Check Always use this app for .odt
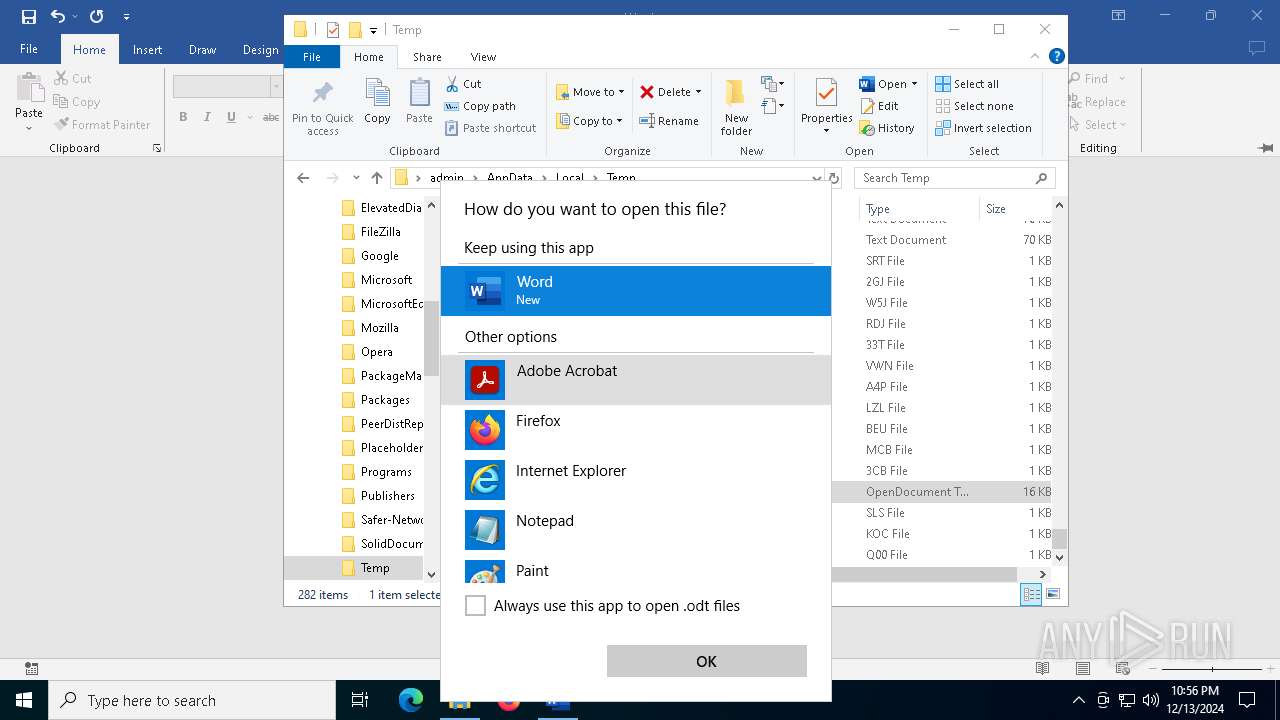Image resolution: width=1280 pixels, height=720 pixels. (x=476, y=606)
